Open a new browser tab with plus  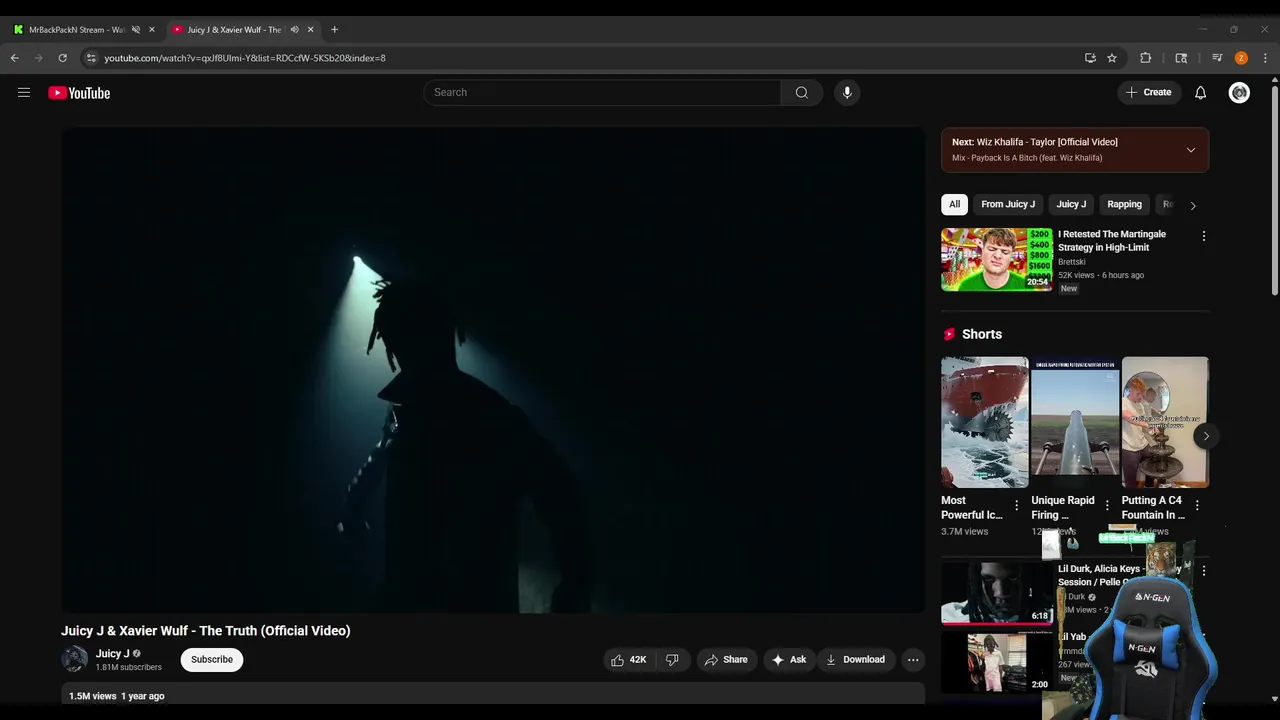tap(334, 29)
